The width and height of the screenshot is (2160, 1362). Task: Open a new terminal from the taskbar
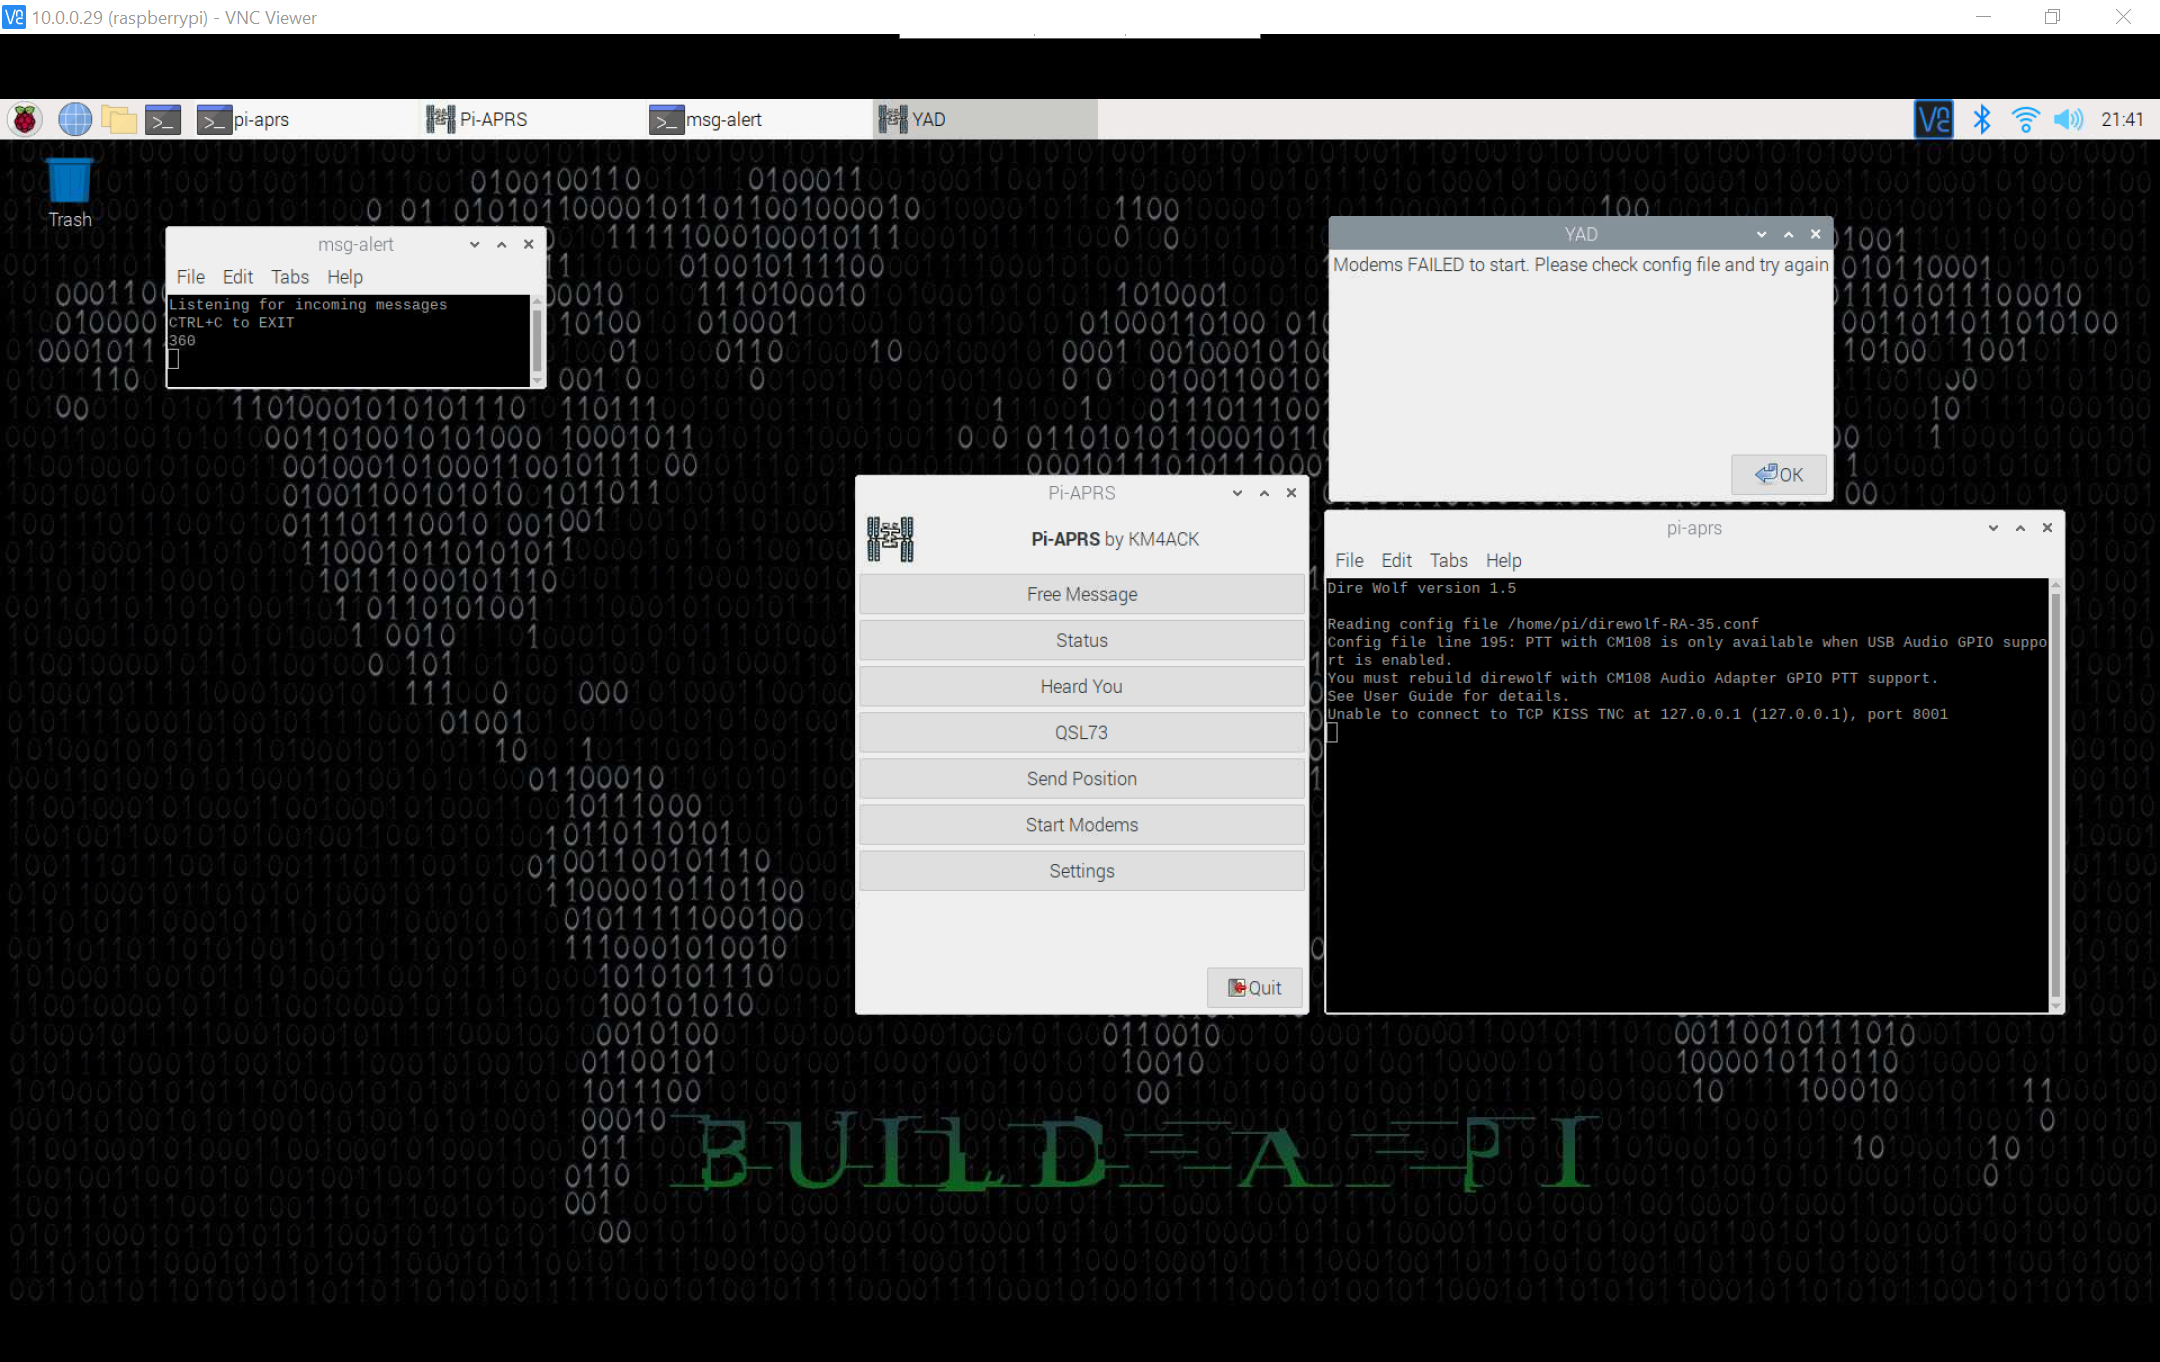(163, 118)
